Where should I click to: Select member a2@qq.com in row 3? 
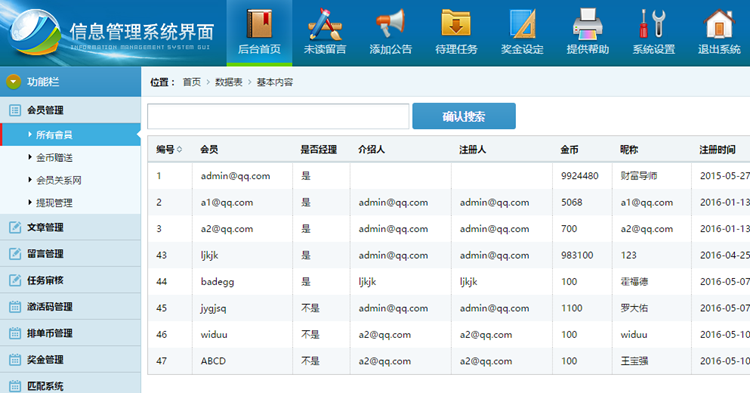click(227, 229)
